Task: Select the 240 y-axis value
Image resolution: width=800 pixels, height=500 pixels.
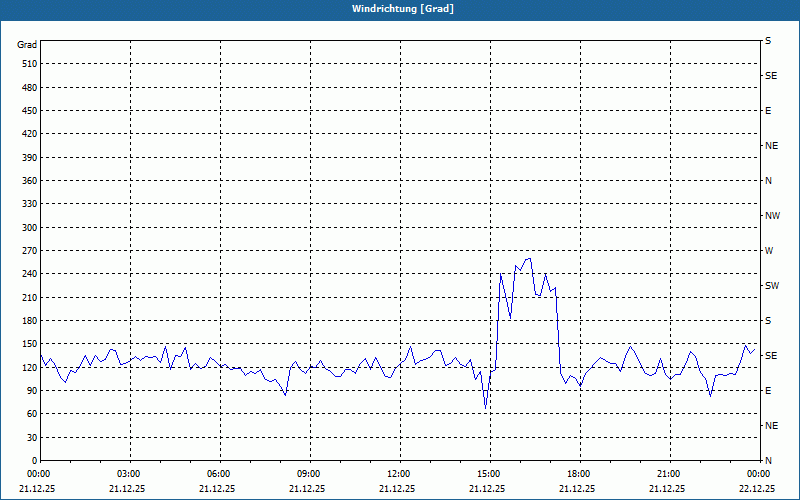Action: click(30, 274)
